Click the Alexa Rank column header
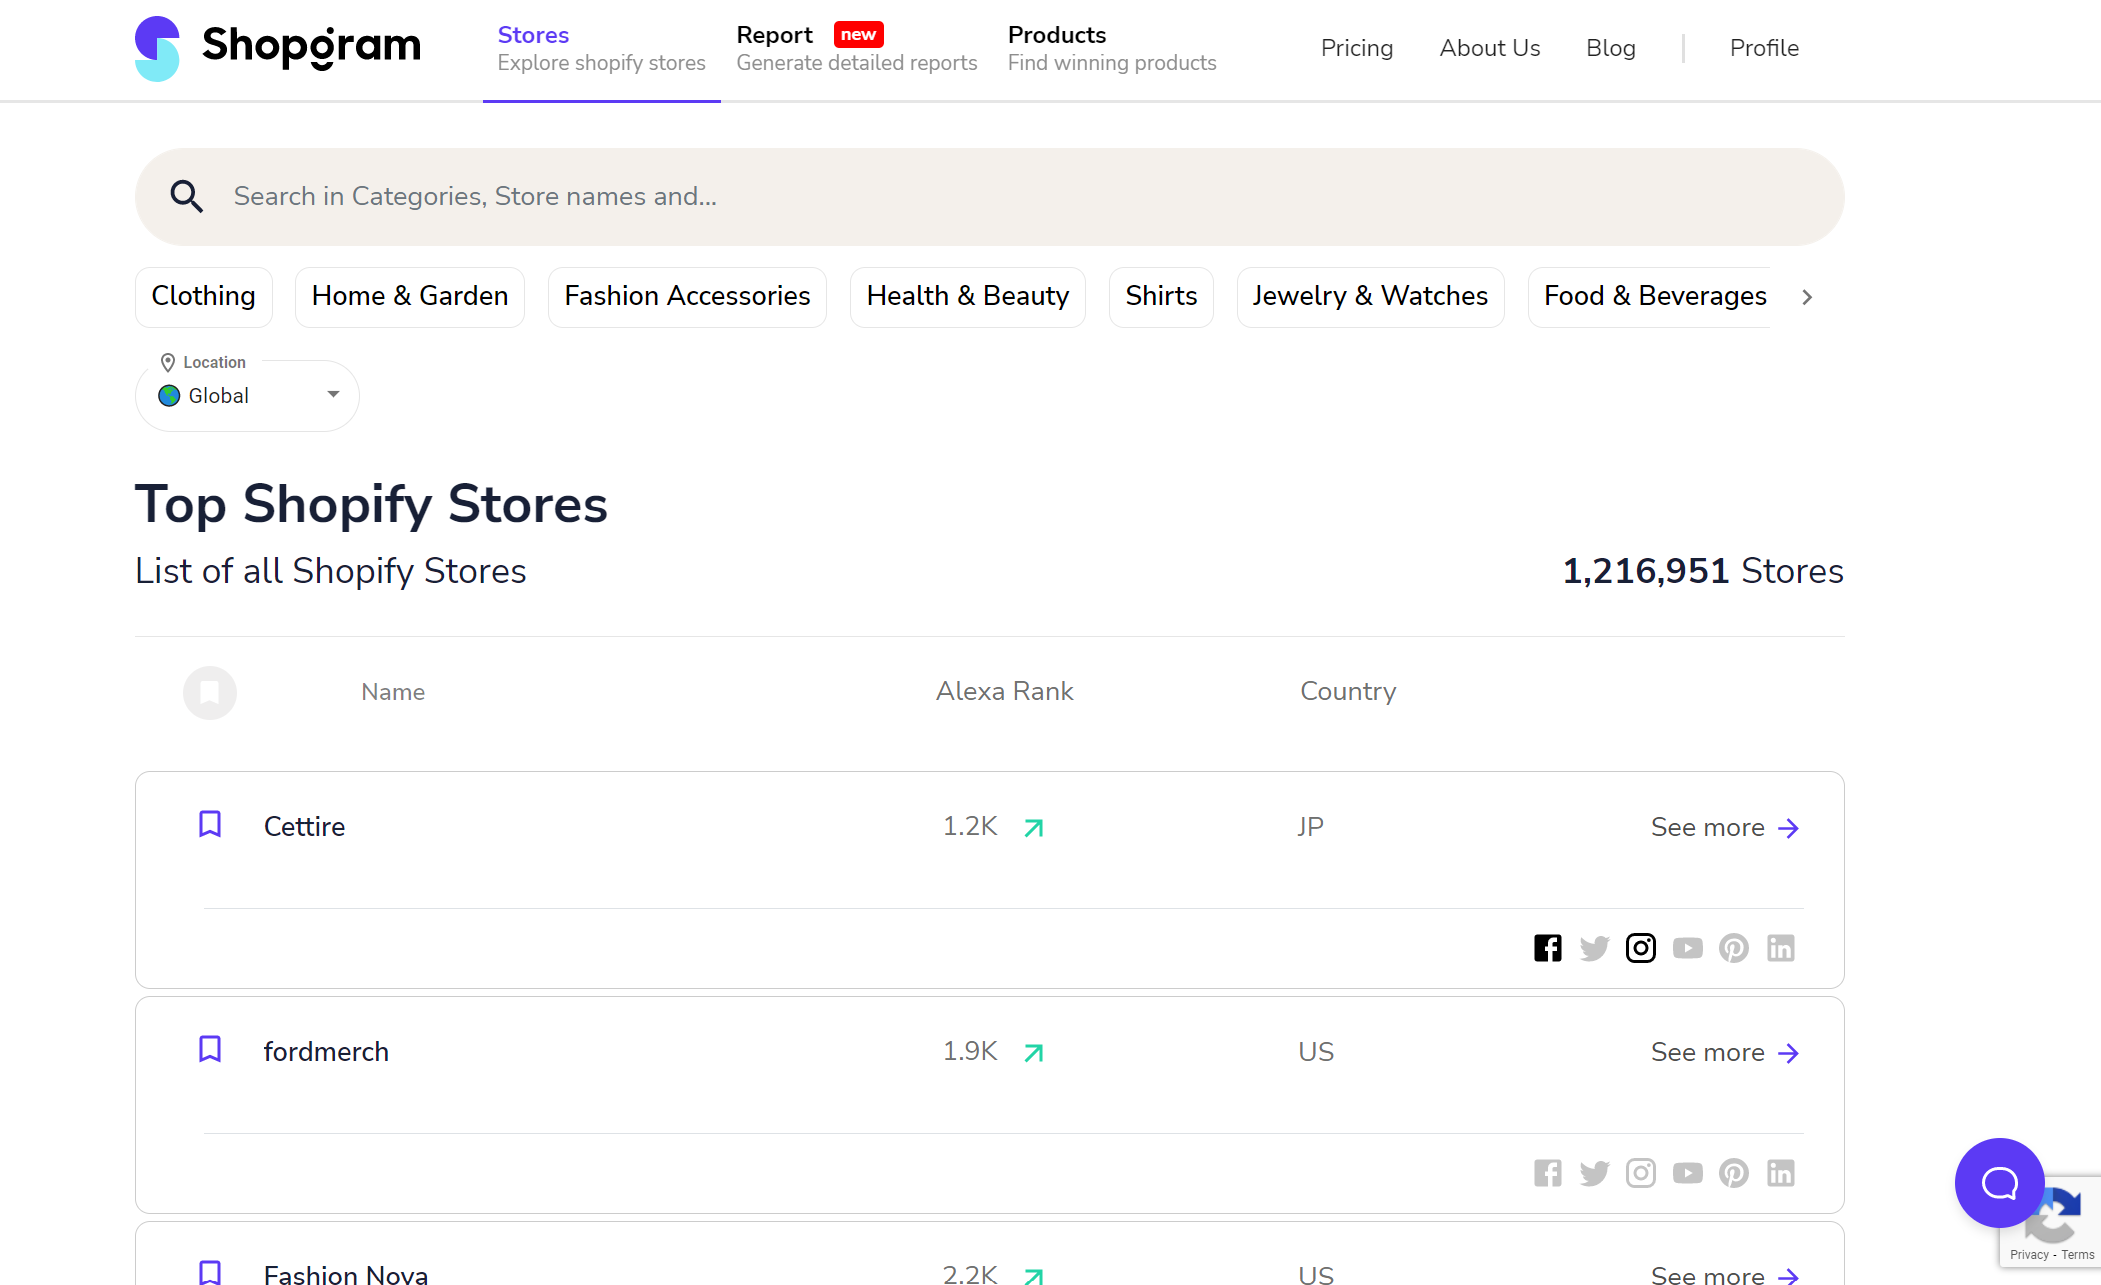The width and height of the screenshot is (2101, 1285). pyautogui.click(x=1004, y=691)
